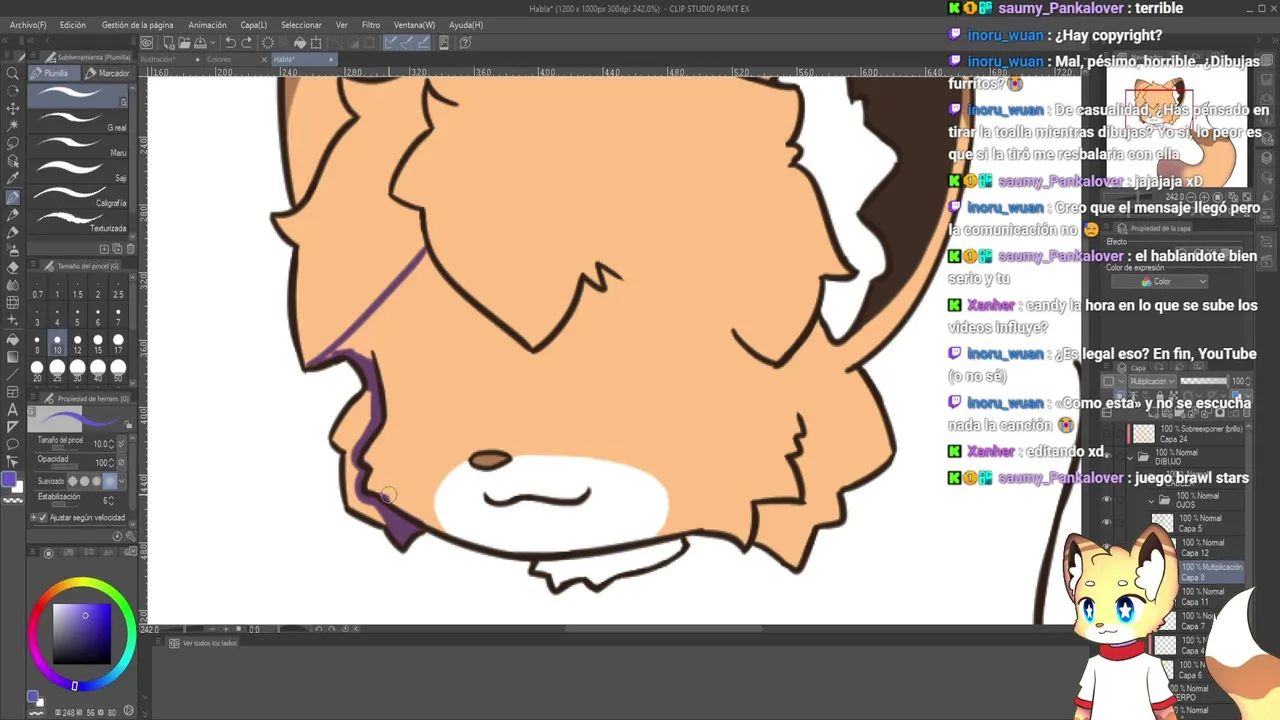Viewport: 1280px width, 720px height.
Task: Choose the G real brush
Action: pyautogui.click(x=79, y=121)
